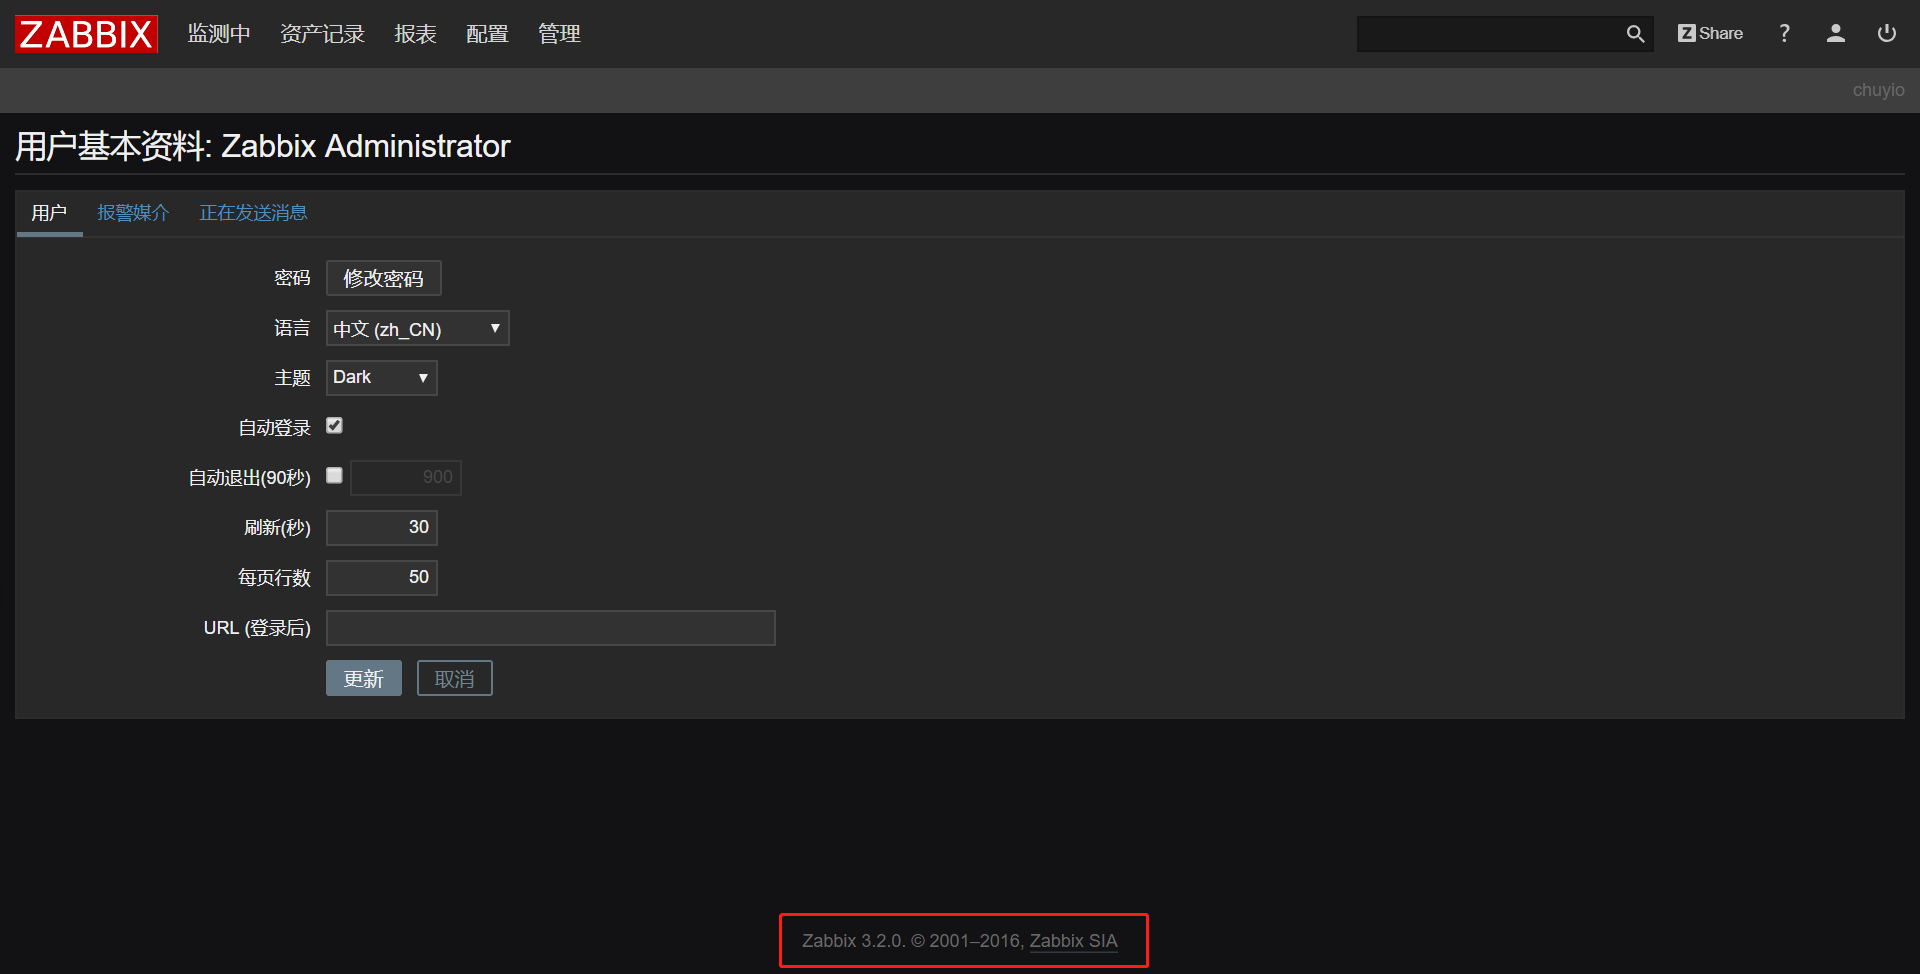Open the 主题 dropdown showing Dark
The height and width of the screenshot is (974, 1920).
point(382,378)
